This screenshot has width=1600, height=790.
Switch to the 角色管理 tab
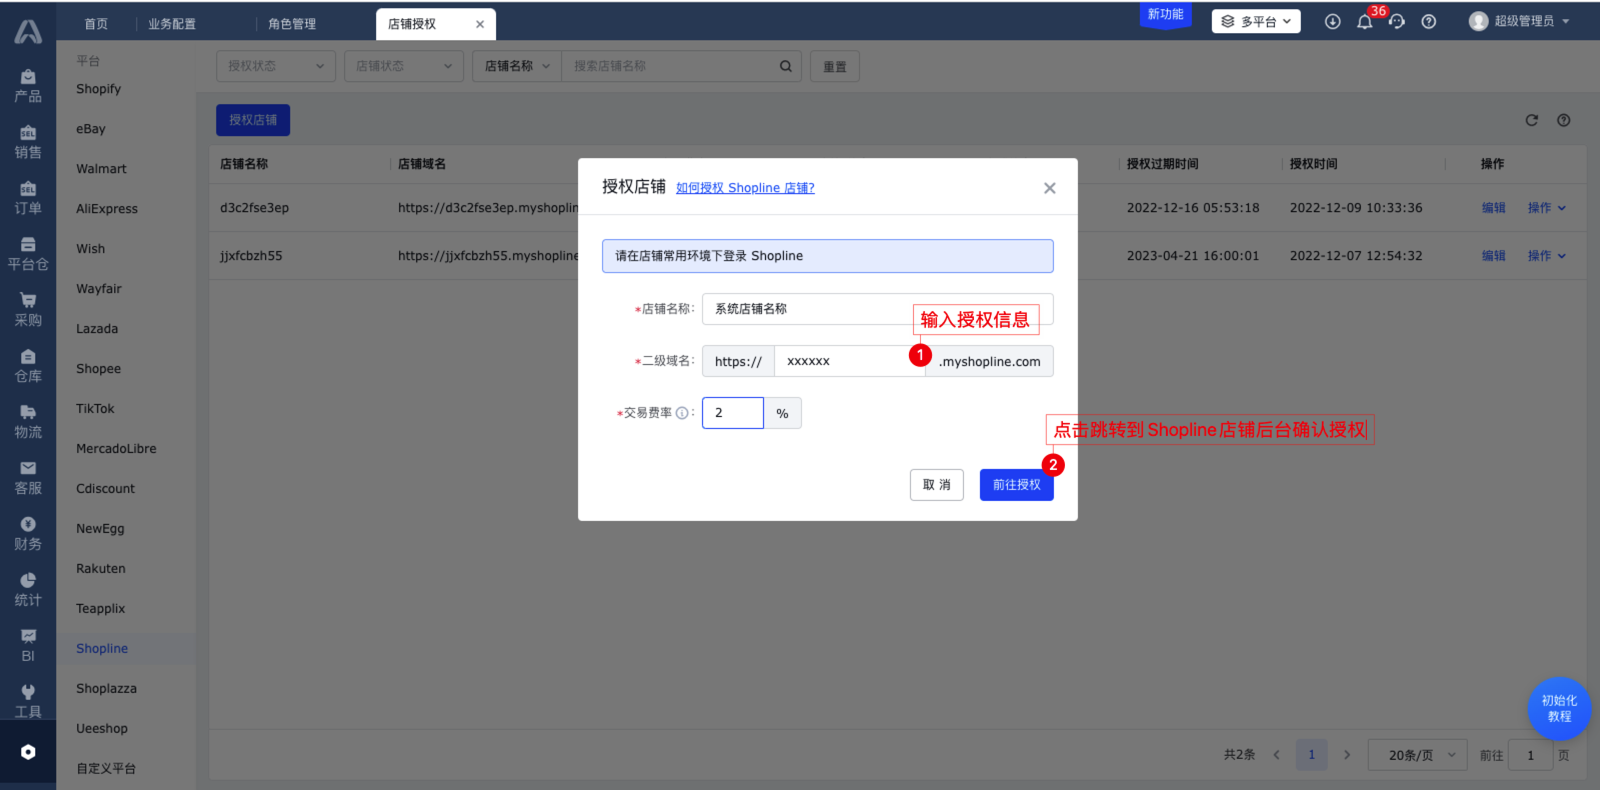tap(292, 24)
